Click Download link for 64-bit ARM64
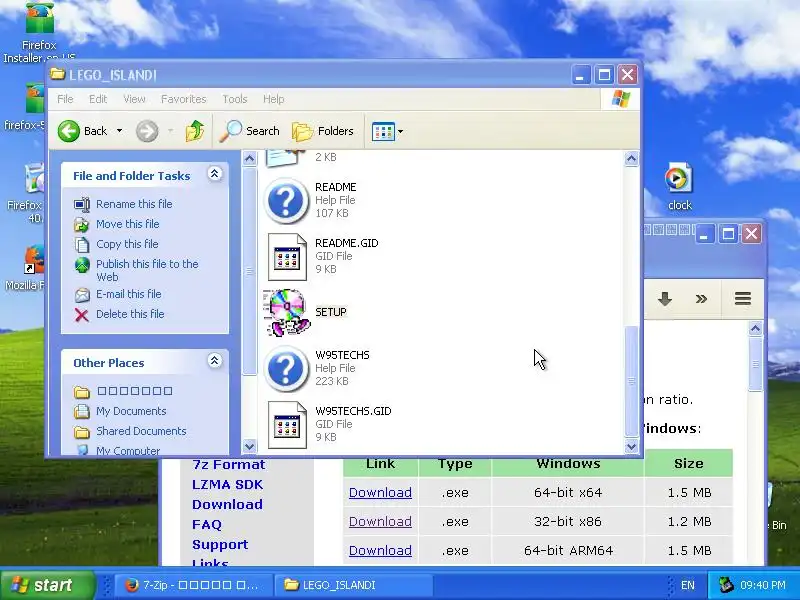This screenshot has width=800, height=600. click(380, 551)
